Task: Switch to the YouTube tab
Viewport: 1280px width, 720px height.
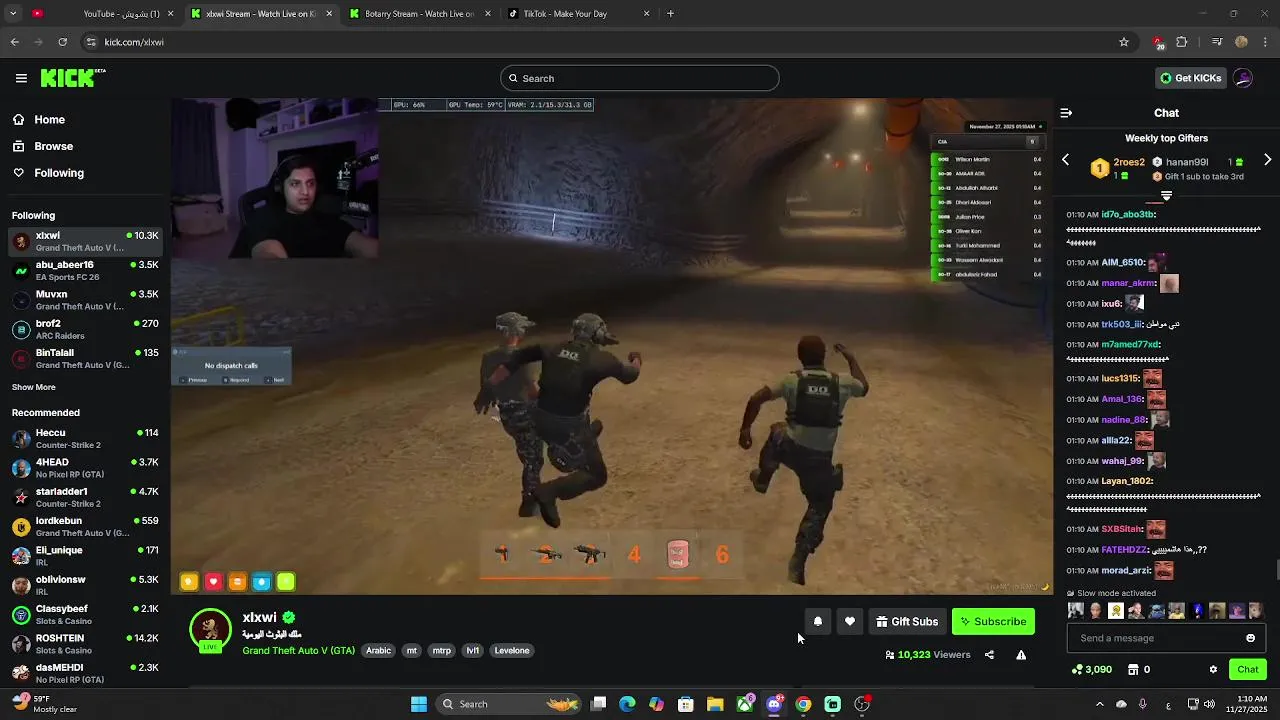Action: [103, 14]
